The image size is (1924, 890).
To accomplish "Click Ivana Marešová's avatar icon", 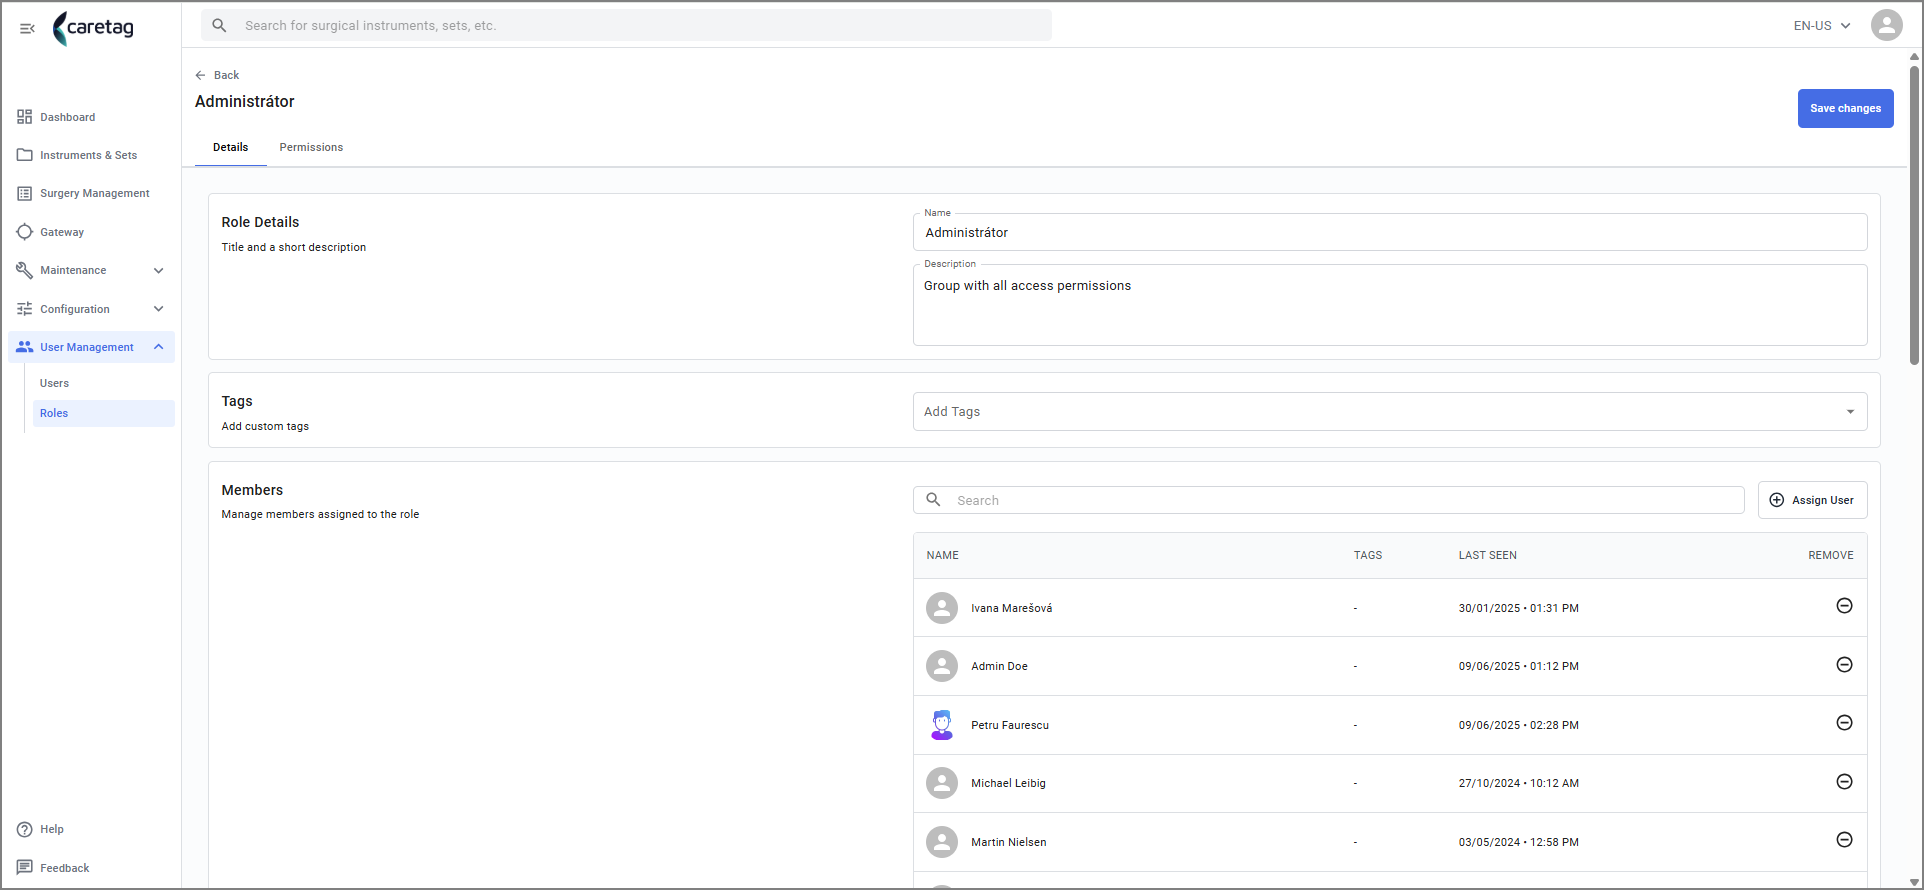I will click(x=941, y=608).
